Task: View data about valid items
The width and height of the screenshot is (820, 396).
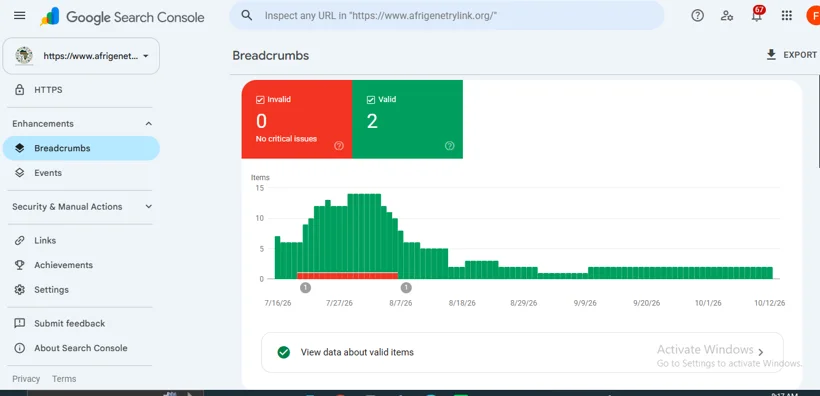Action: pyautogui.click(x=522, y=353)
